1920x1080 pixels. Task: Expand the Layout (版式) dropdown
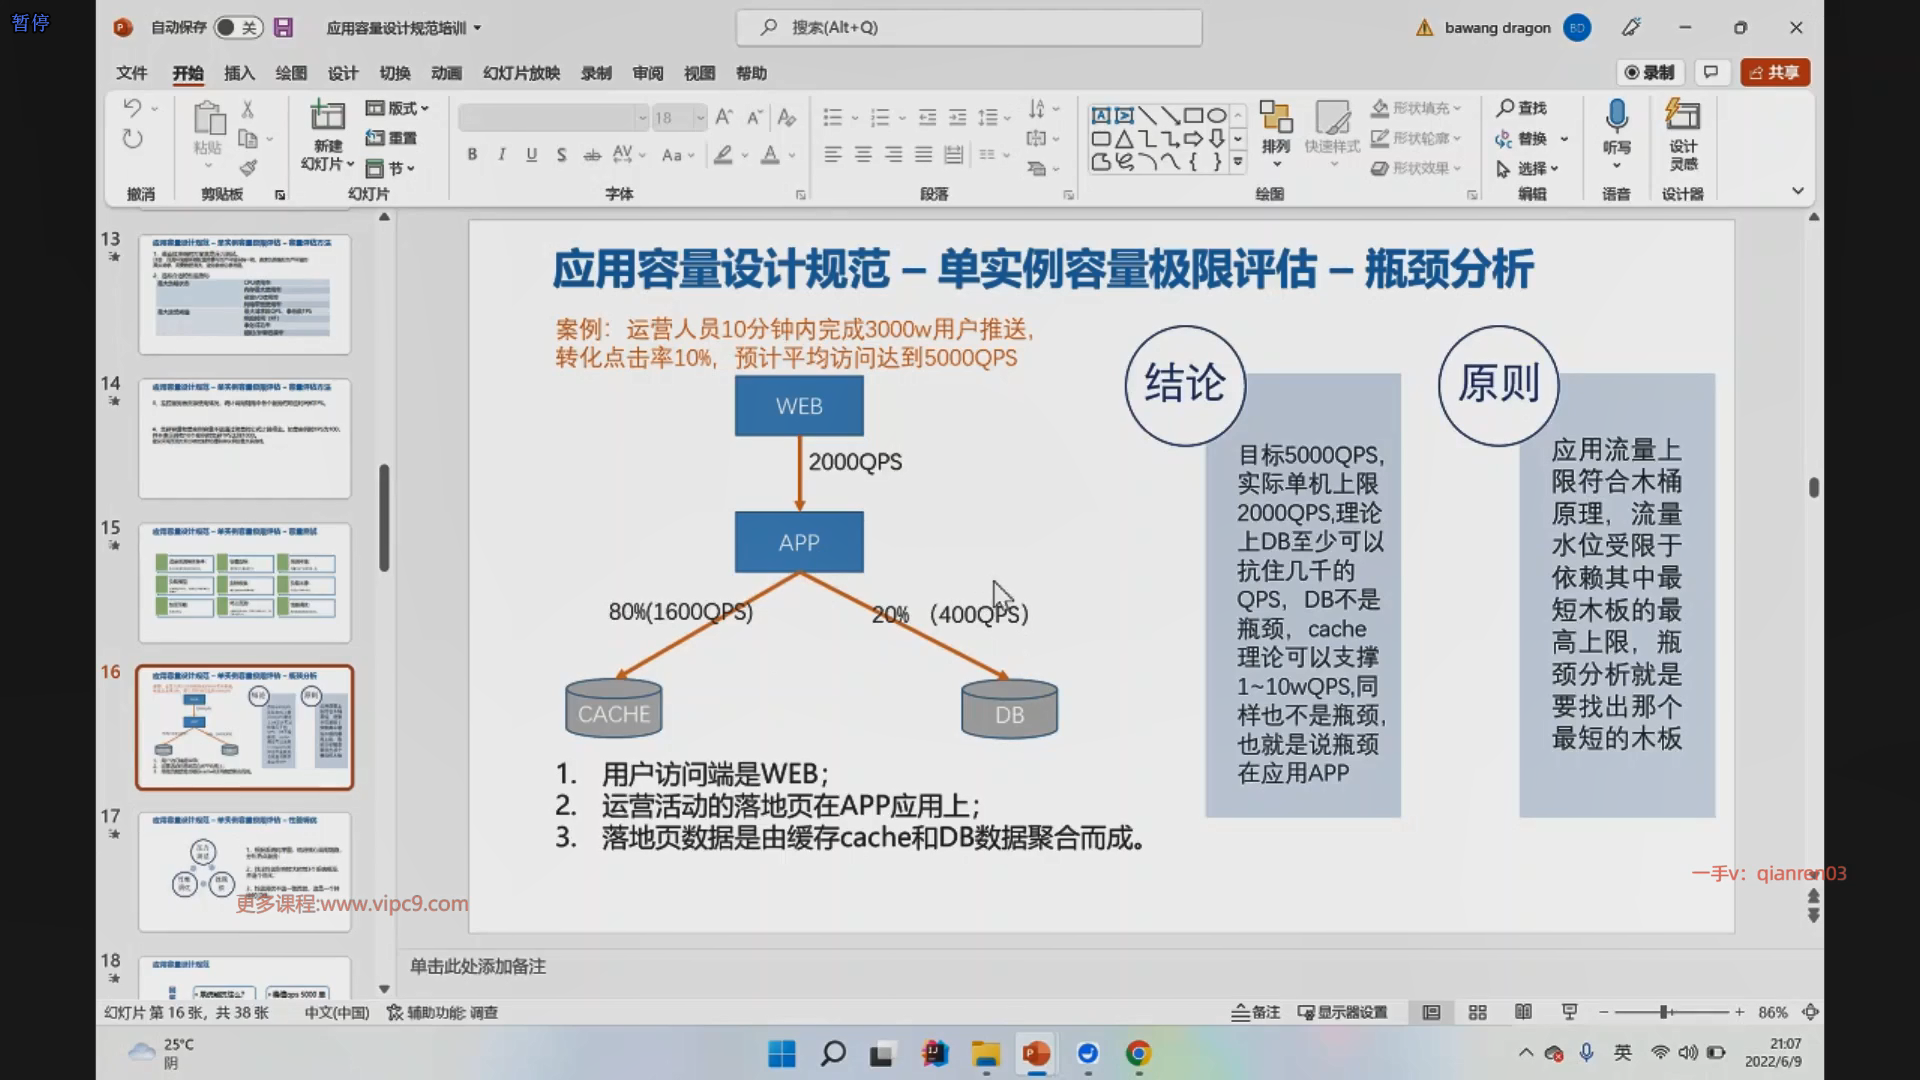click(x=398, y=108)
